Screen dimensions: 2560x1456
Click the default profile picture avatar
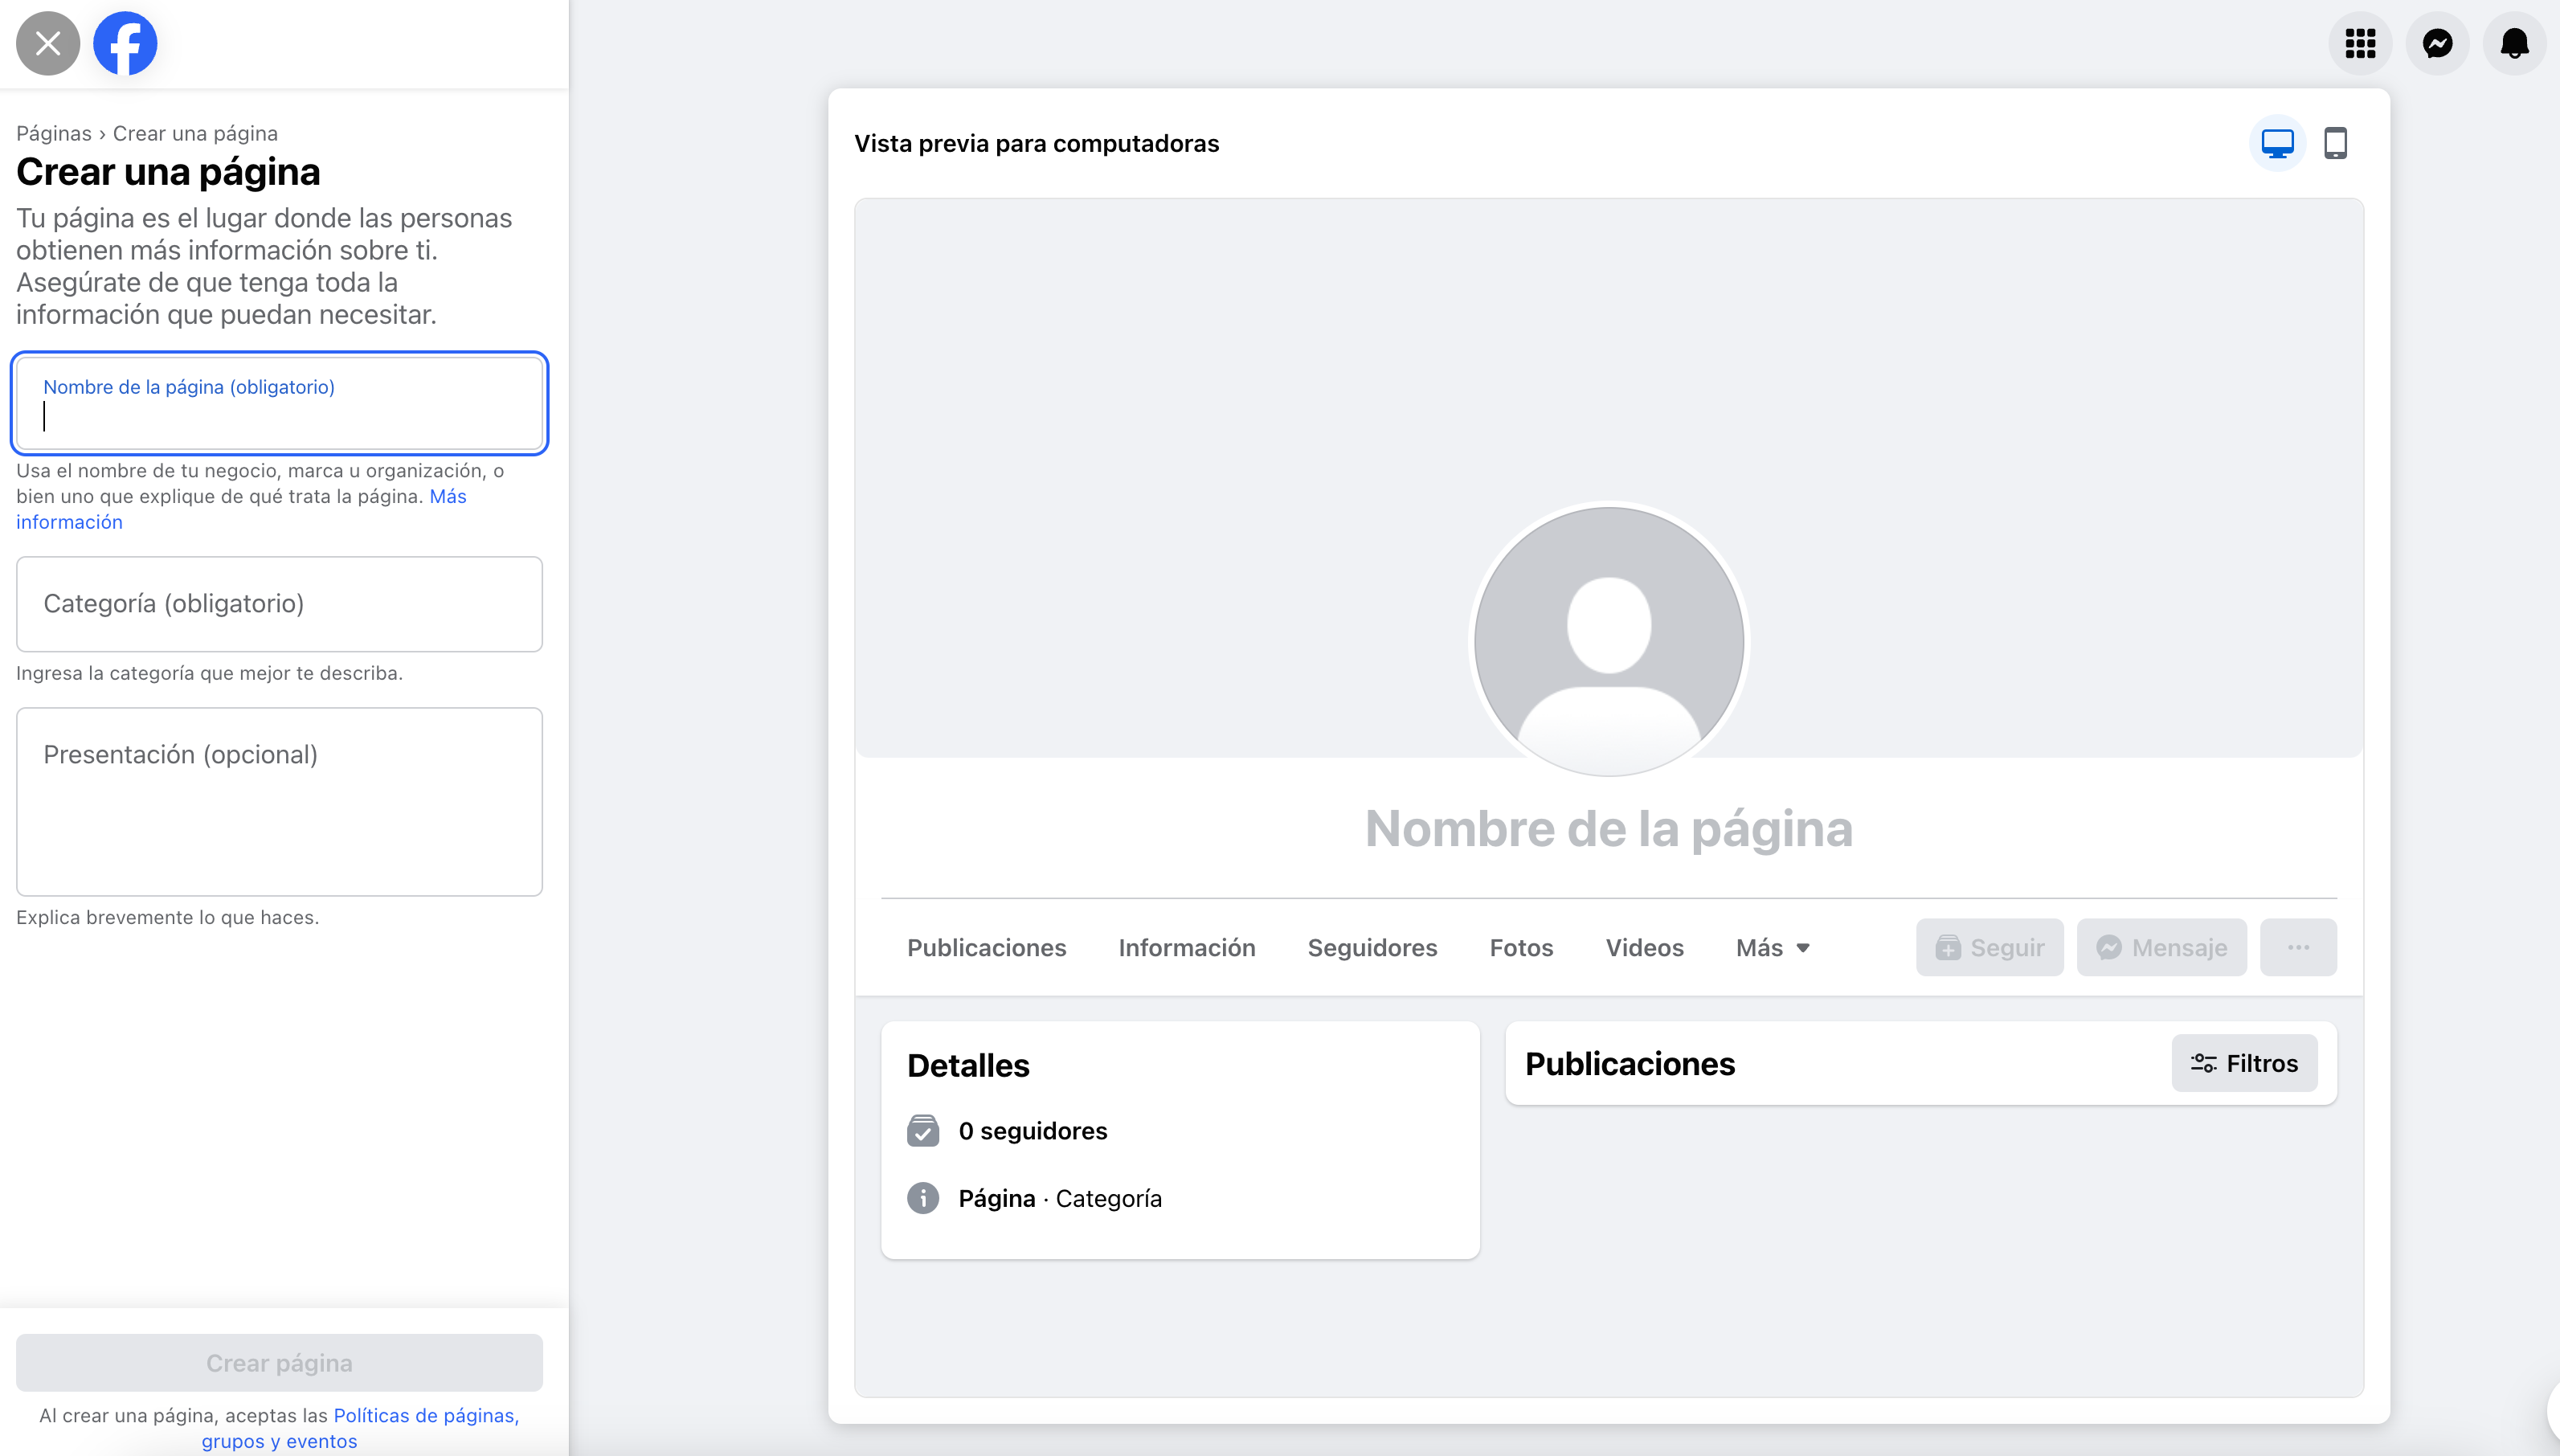1608,640
